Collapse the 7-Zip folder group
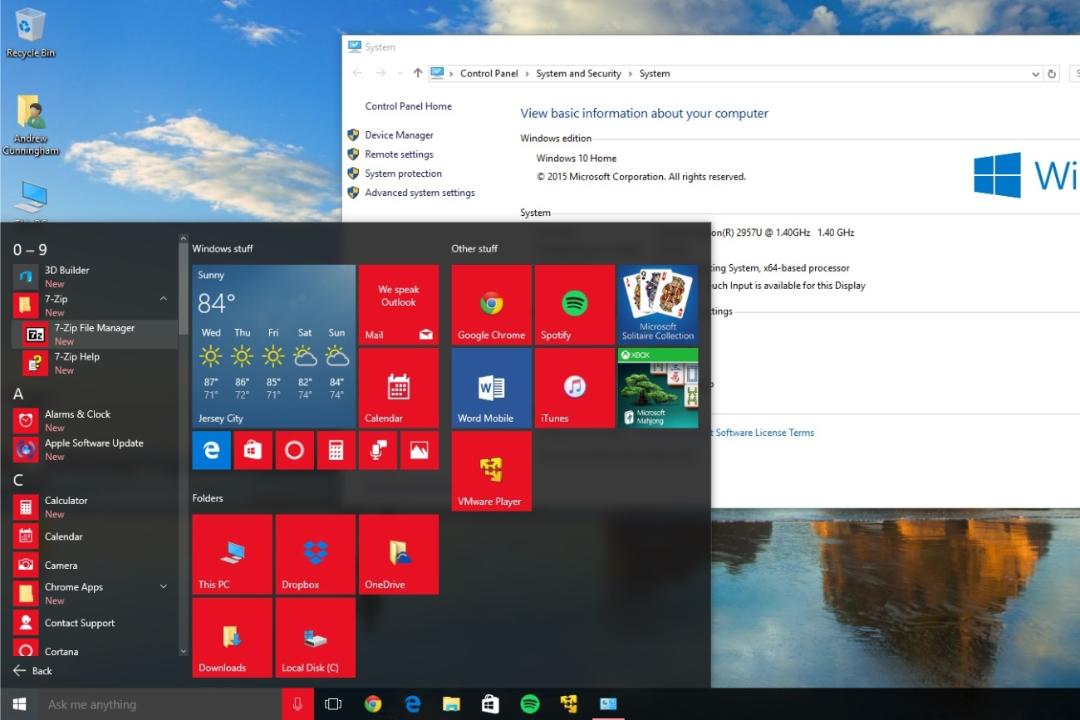Screen dimensions: 1080x720 click(163, 298)
